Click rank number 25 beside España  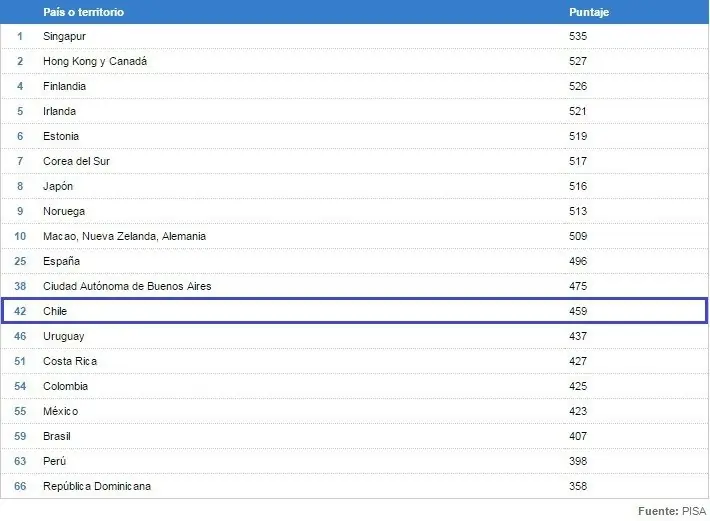point(20,261)
